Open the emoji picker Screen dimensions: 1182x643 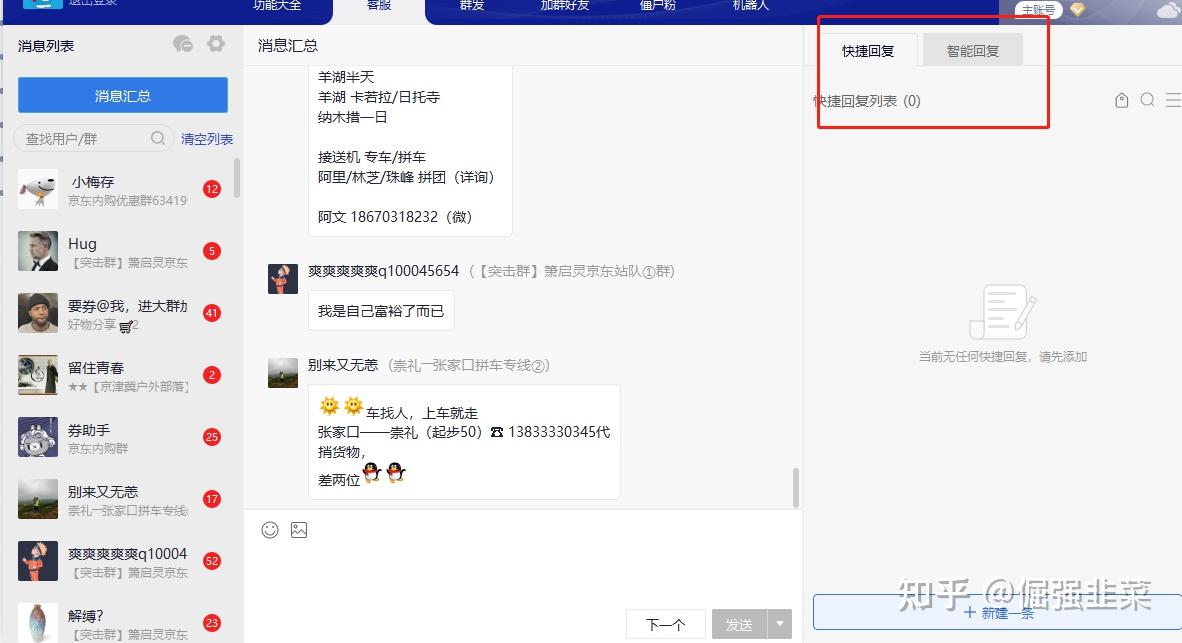click(x=270, y=530)
